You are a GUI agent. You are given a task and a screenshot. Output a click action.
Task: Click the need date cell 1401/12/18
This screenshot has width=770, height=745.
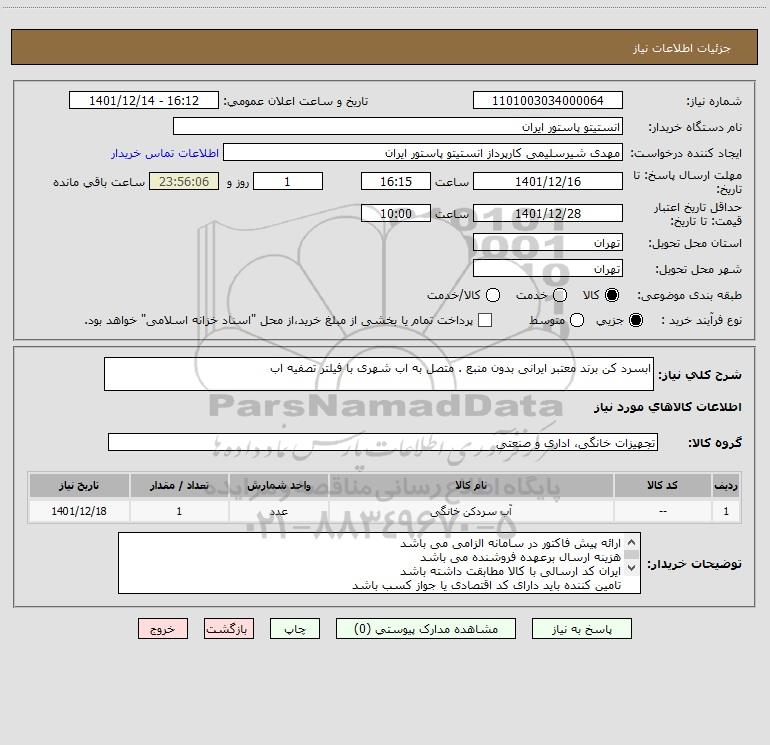point(79,511)
